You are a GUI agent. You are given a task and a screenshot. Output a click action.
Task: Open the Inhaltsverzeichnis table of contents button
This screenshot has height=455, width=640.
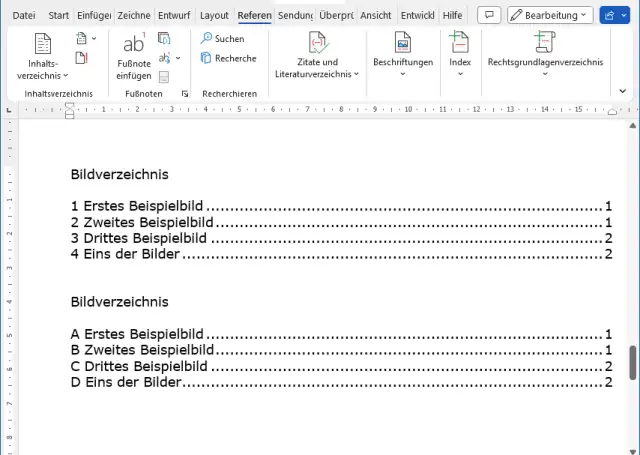click(x=42, y=54)
